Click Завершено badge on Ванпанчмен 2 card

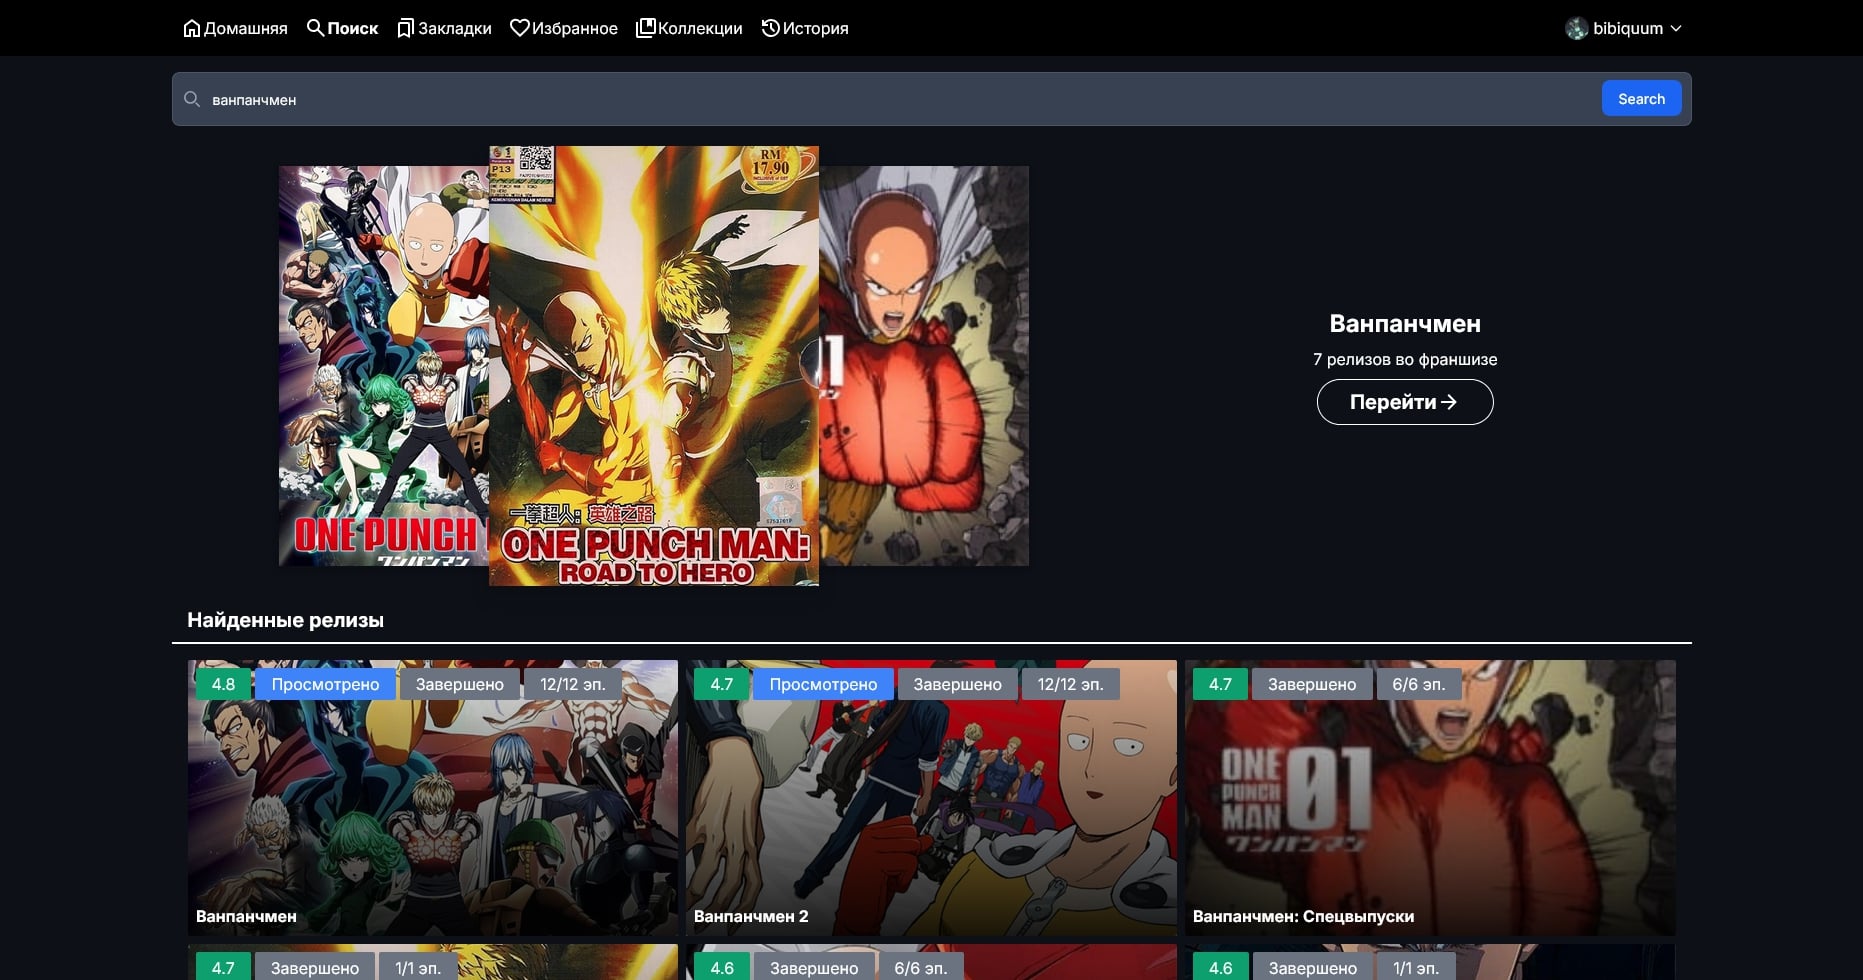click(957, 684)
